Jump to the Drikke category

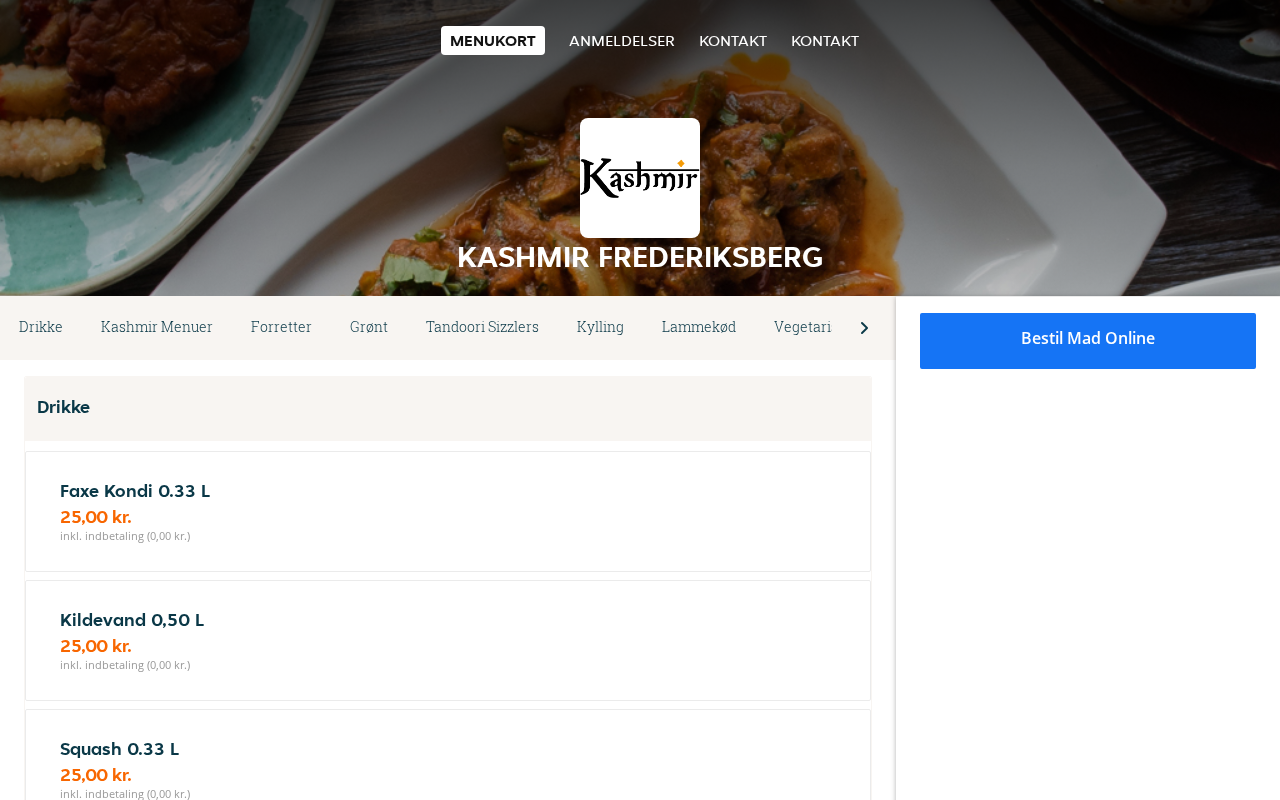41,327
